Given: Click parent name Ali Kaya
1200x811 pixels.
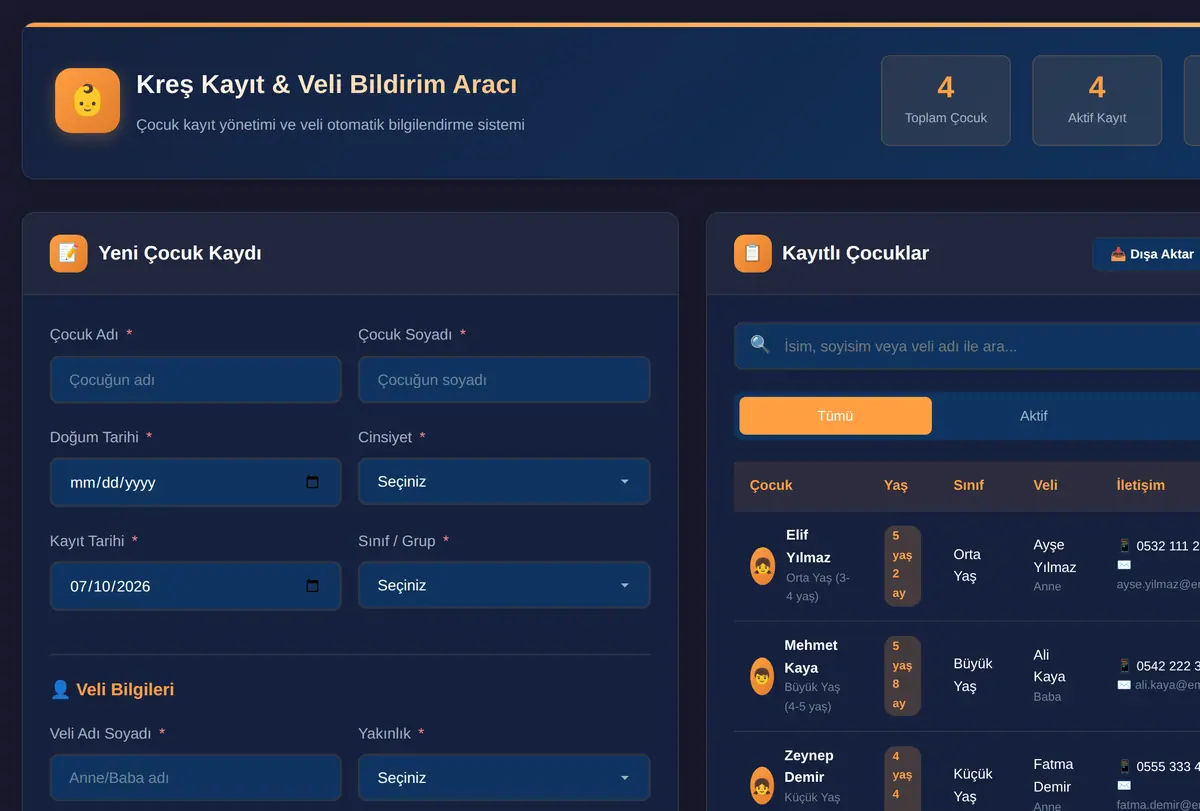Looking at the screenshot, I should point(1049,666).
